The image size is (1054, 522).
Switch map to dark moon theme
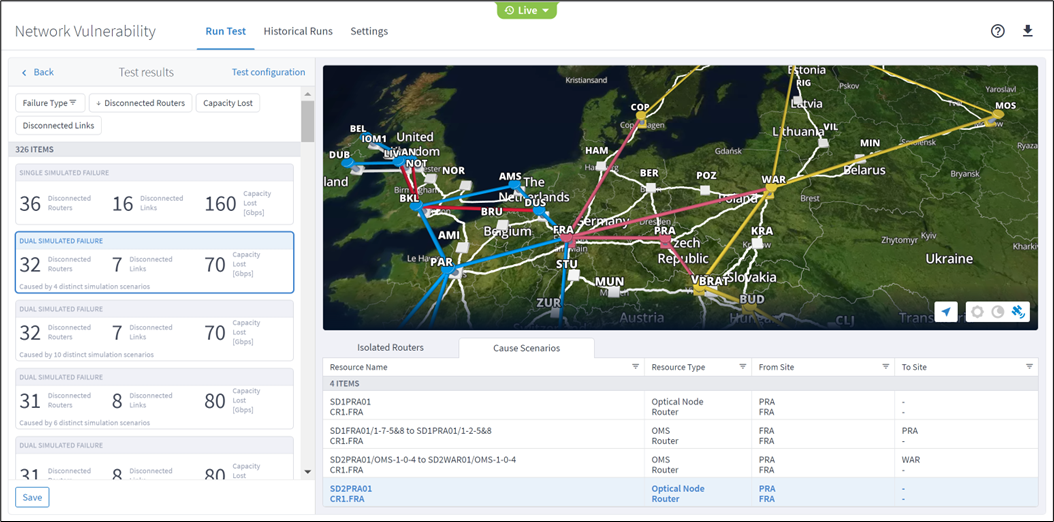tap(998, 312)
